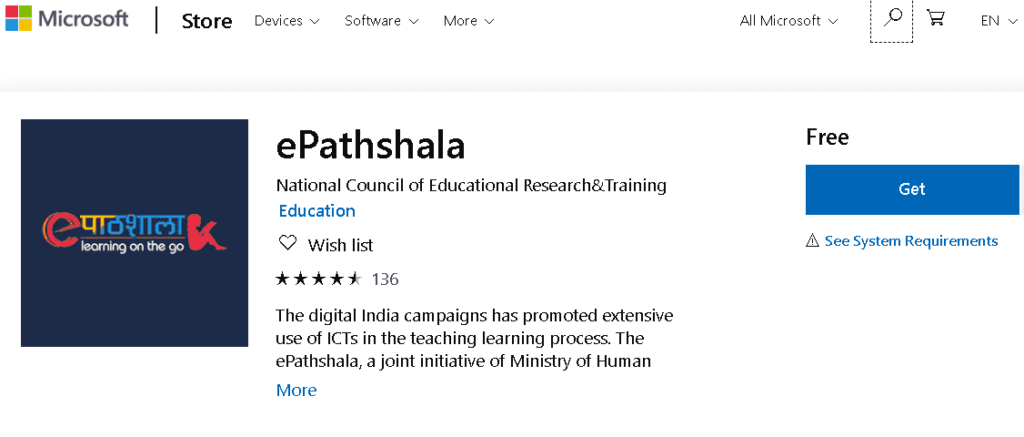Go to the Store home link
Screen dimensions: 1024x437
point(207,21)
